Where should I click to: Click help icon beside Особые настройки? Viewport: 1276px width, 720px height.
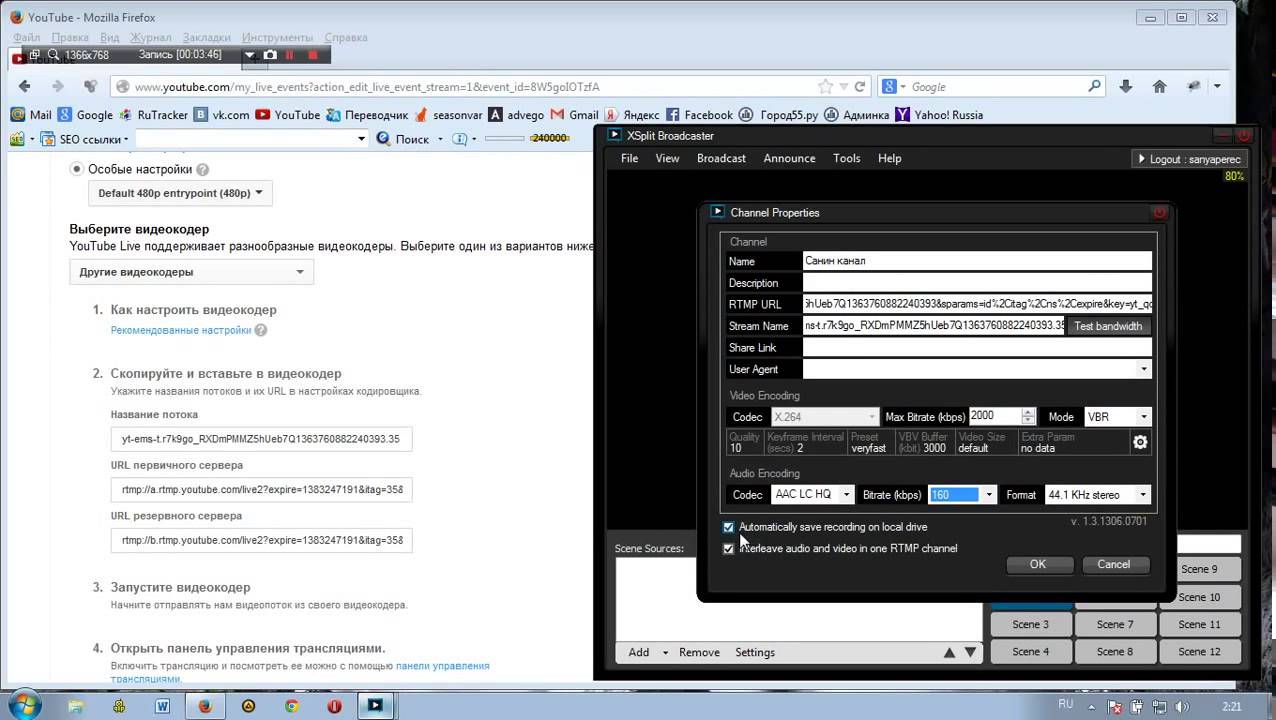[203, 170]
